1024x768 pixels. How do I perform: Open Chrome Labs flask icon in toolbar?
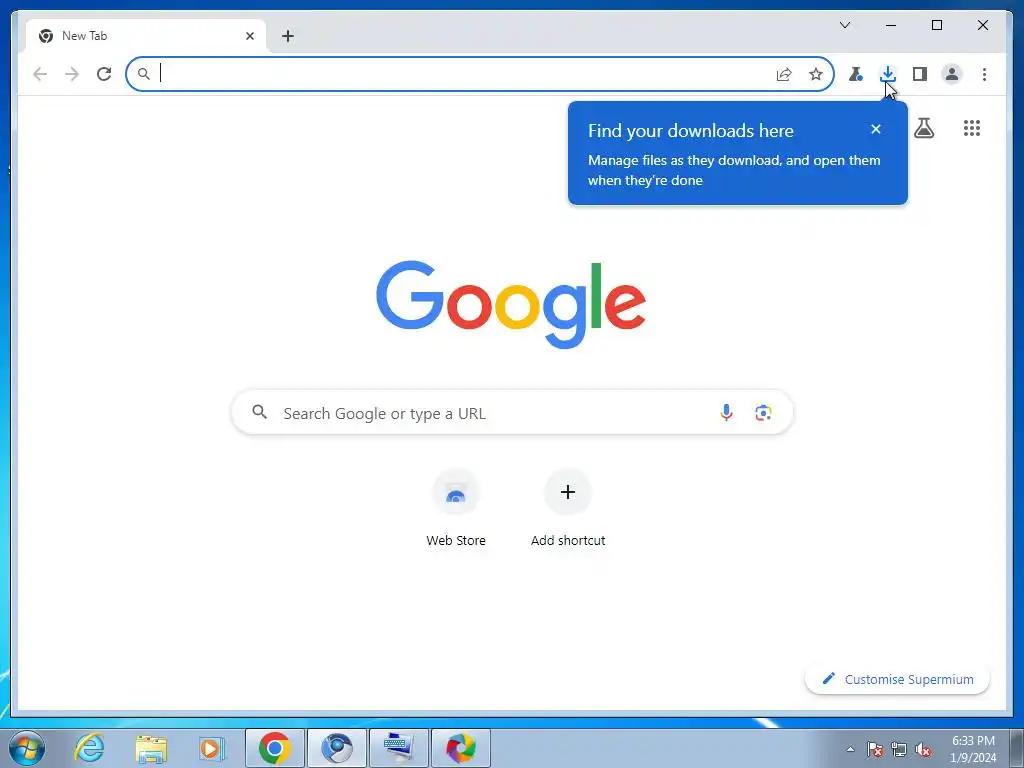(856, 74)
